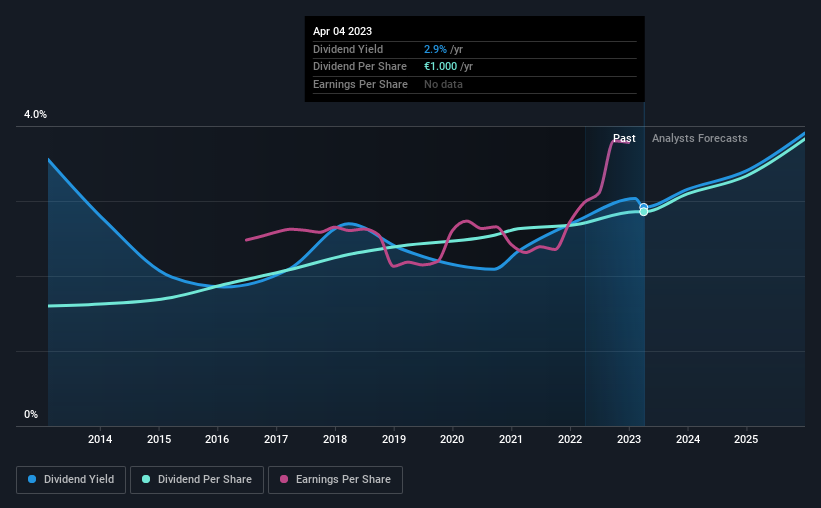This screenshot has width=821, height=508.
Task: Click the teal Dividend Per Share legend dot
Action: coord(146,479)
